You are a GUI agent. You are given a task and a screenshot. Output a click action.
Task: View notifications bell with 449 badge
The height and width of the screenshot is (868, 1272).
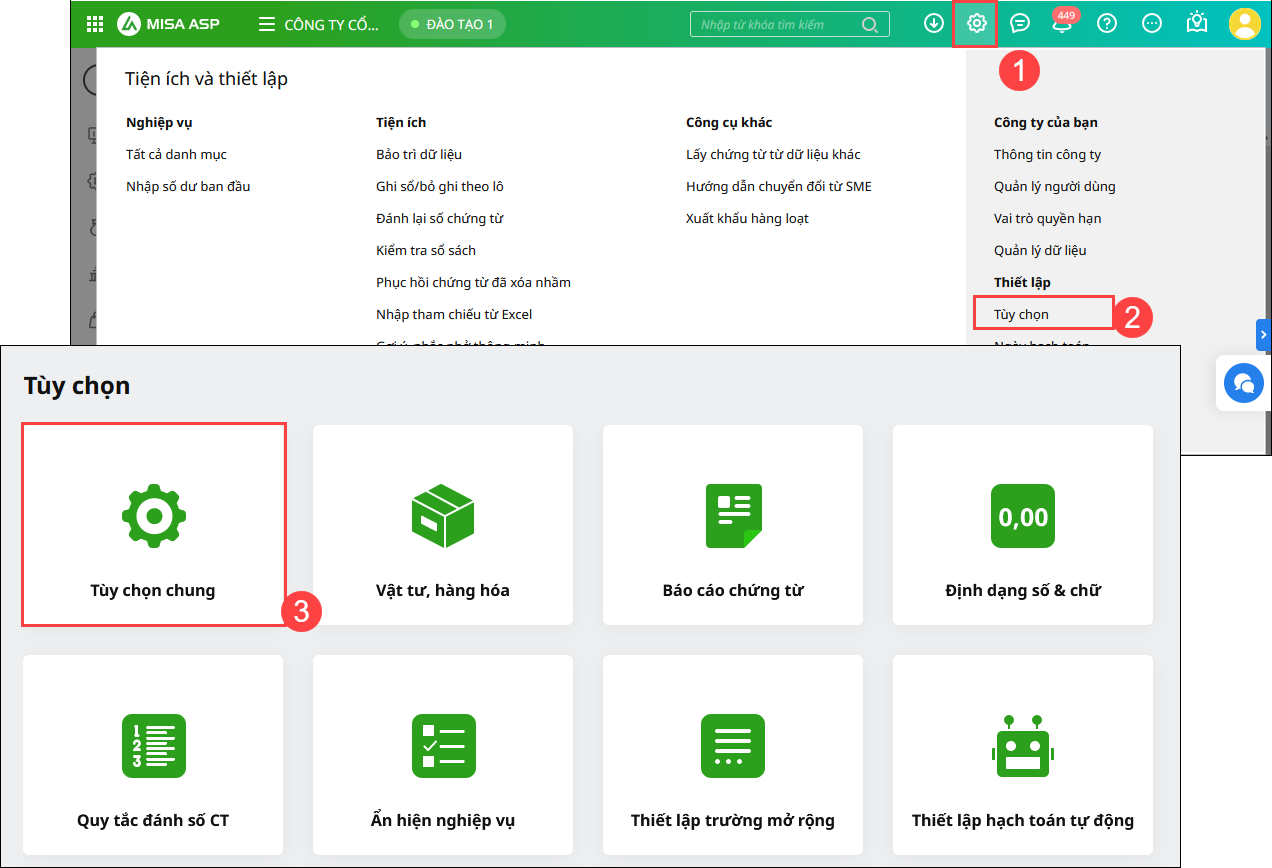coord(1062,24)
